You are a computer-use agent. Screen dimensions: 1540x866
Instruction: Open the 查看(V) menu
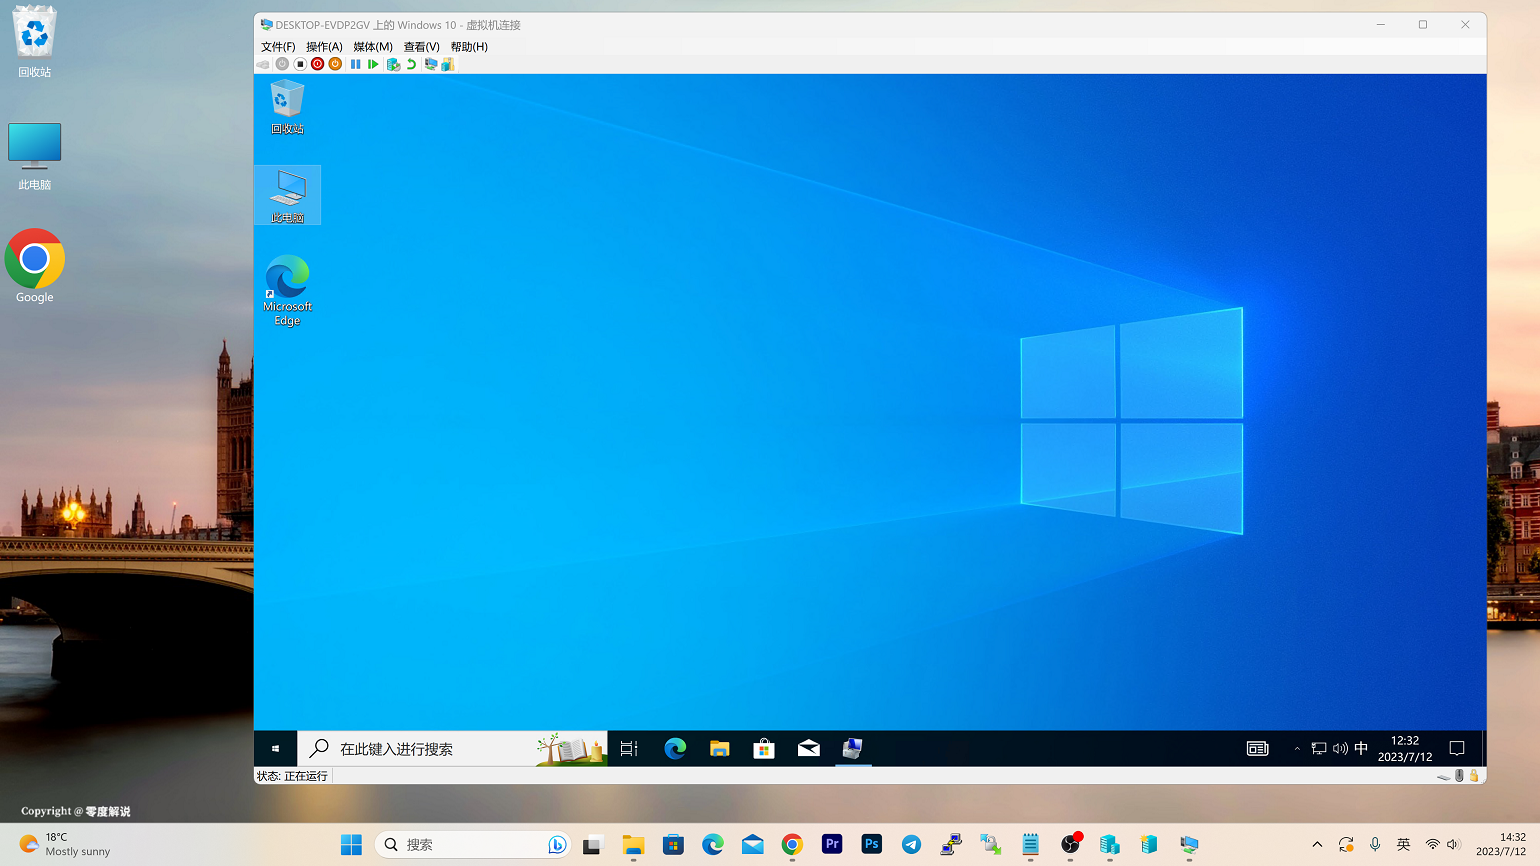[x=421, y=46]
